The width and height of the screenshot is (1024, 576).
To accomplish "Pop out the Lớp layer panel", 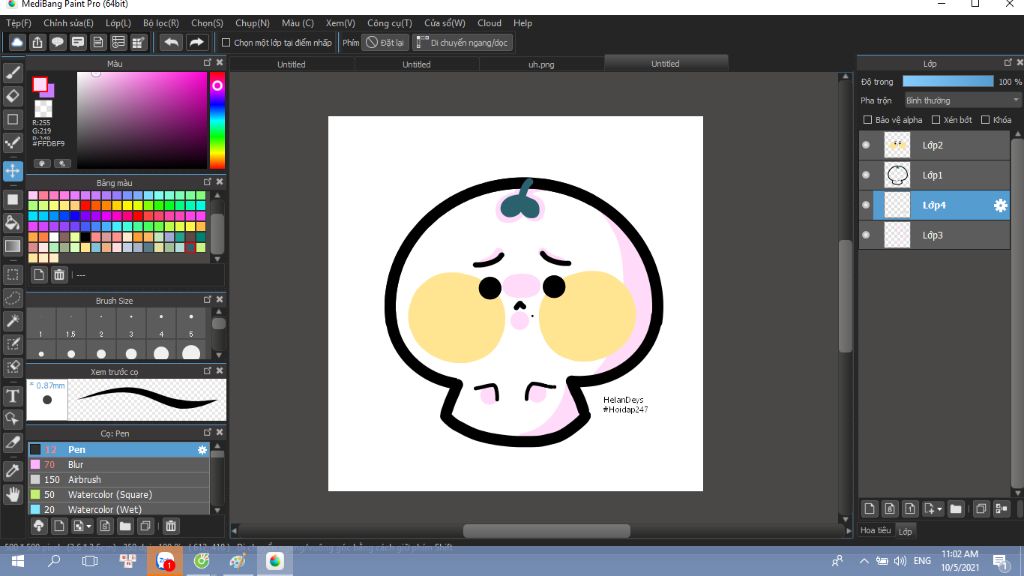I will pos(1008,63).
